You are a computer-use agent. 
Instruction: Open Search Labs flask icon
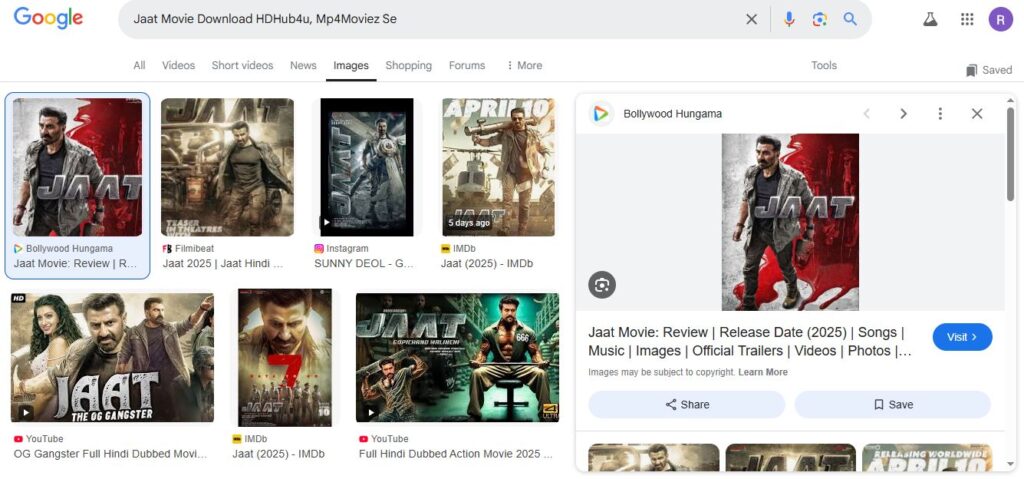[x=930, y=20]
